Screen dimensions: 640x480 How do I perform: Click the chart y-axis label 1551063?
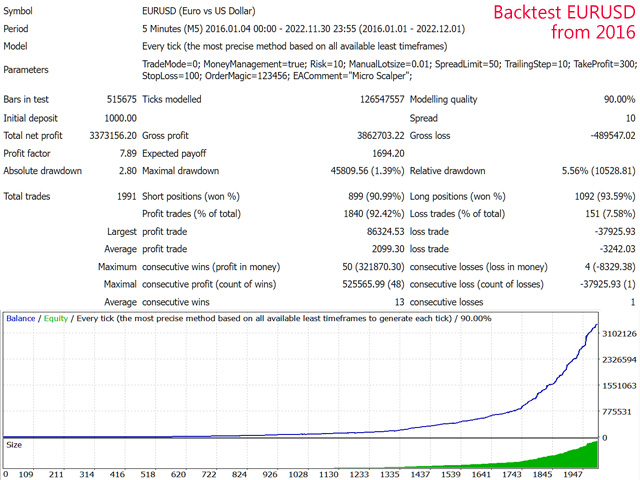coord(619,386)
